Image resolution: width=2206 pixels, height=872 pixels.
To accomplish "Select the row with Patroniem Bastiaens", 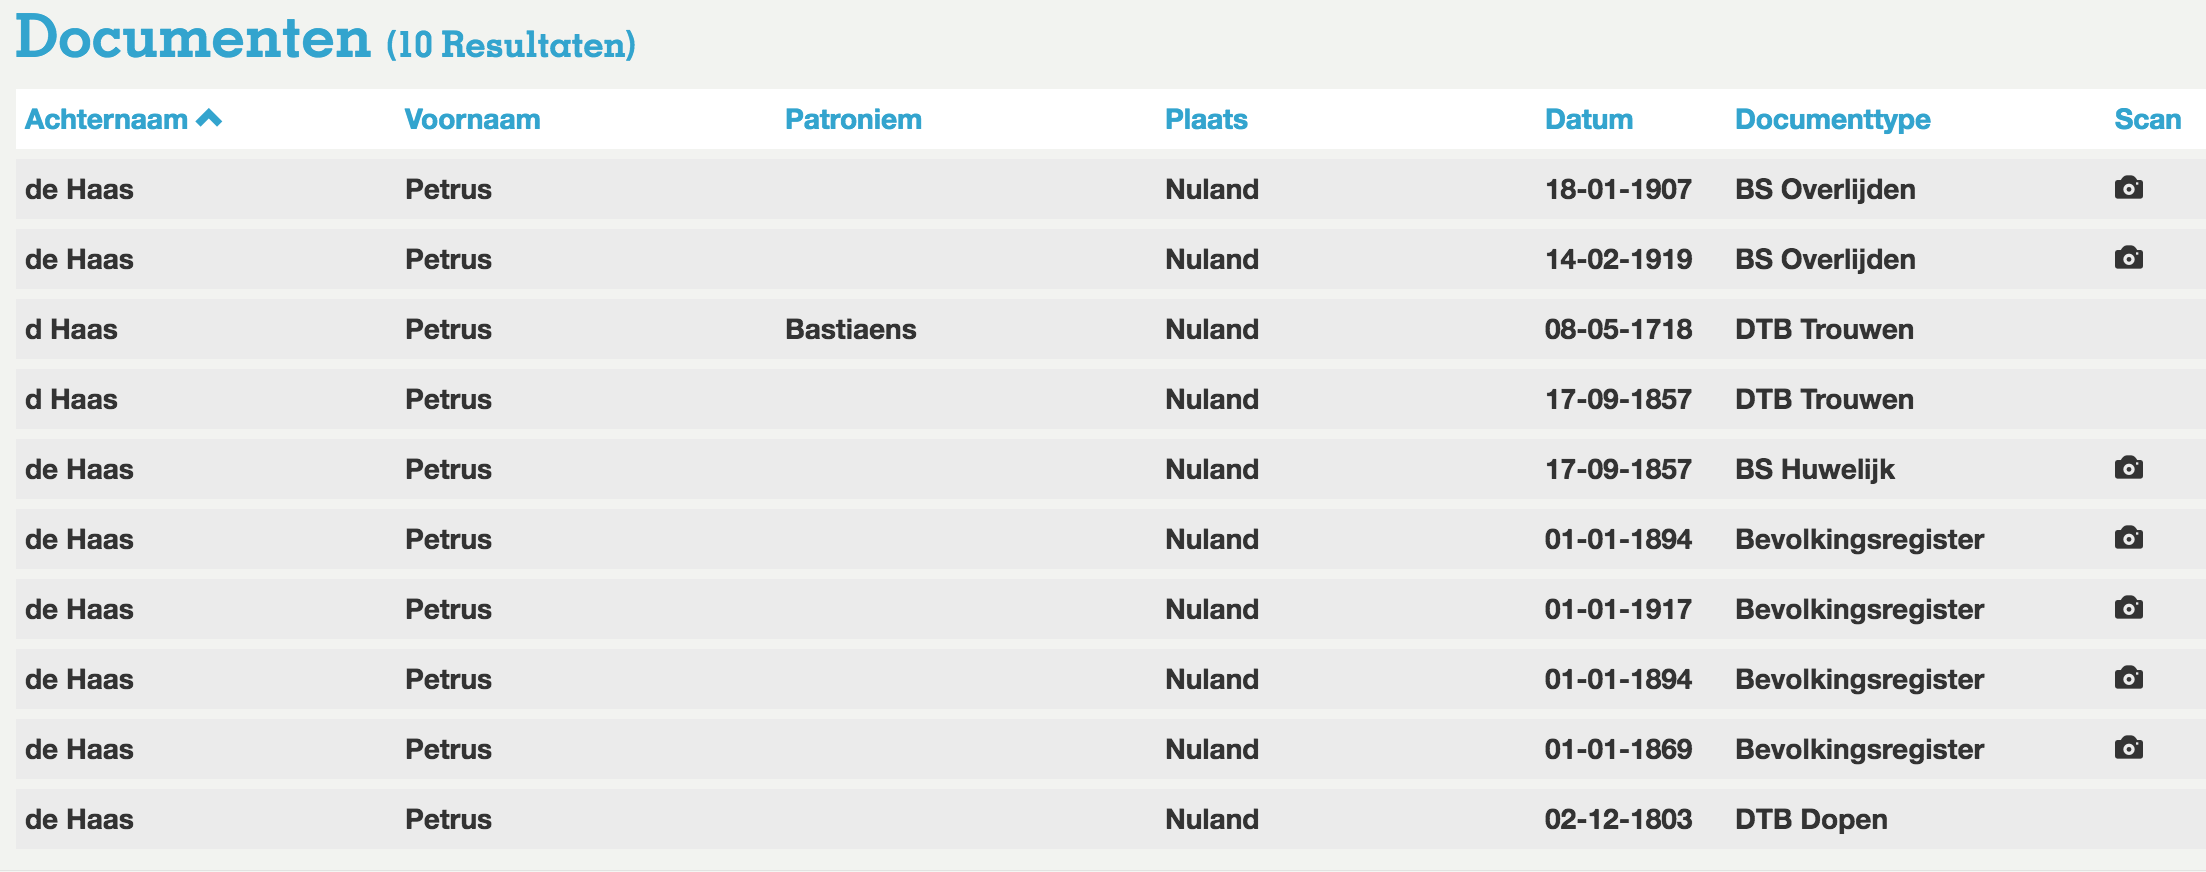I will (x=852, y=328).
